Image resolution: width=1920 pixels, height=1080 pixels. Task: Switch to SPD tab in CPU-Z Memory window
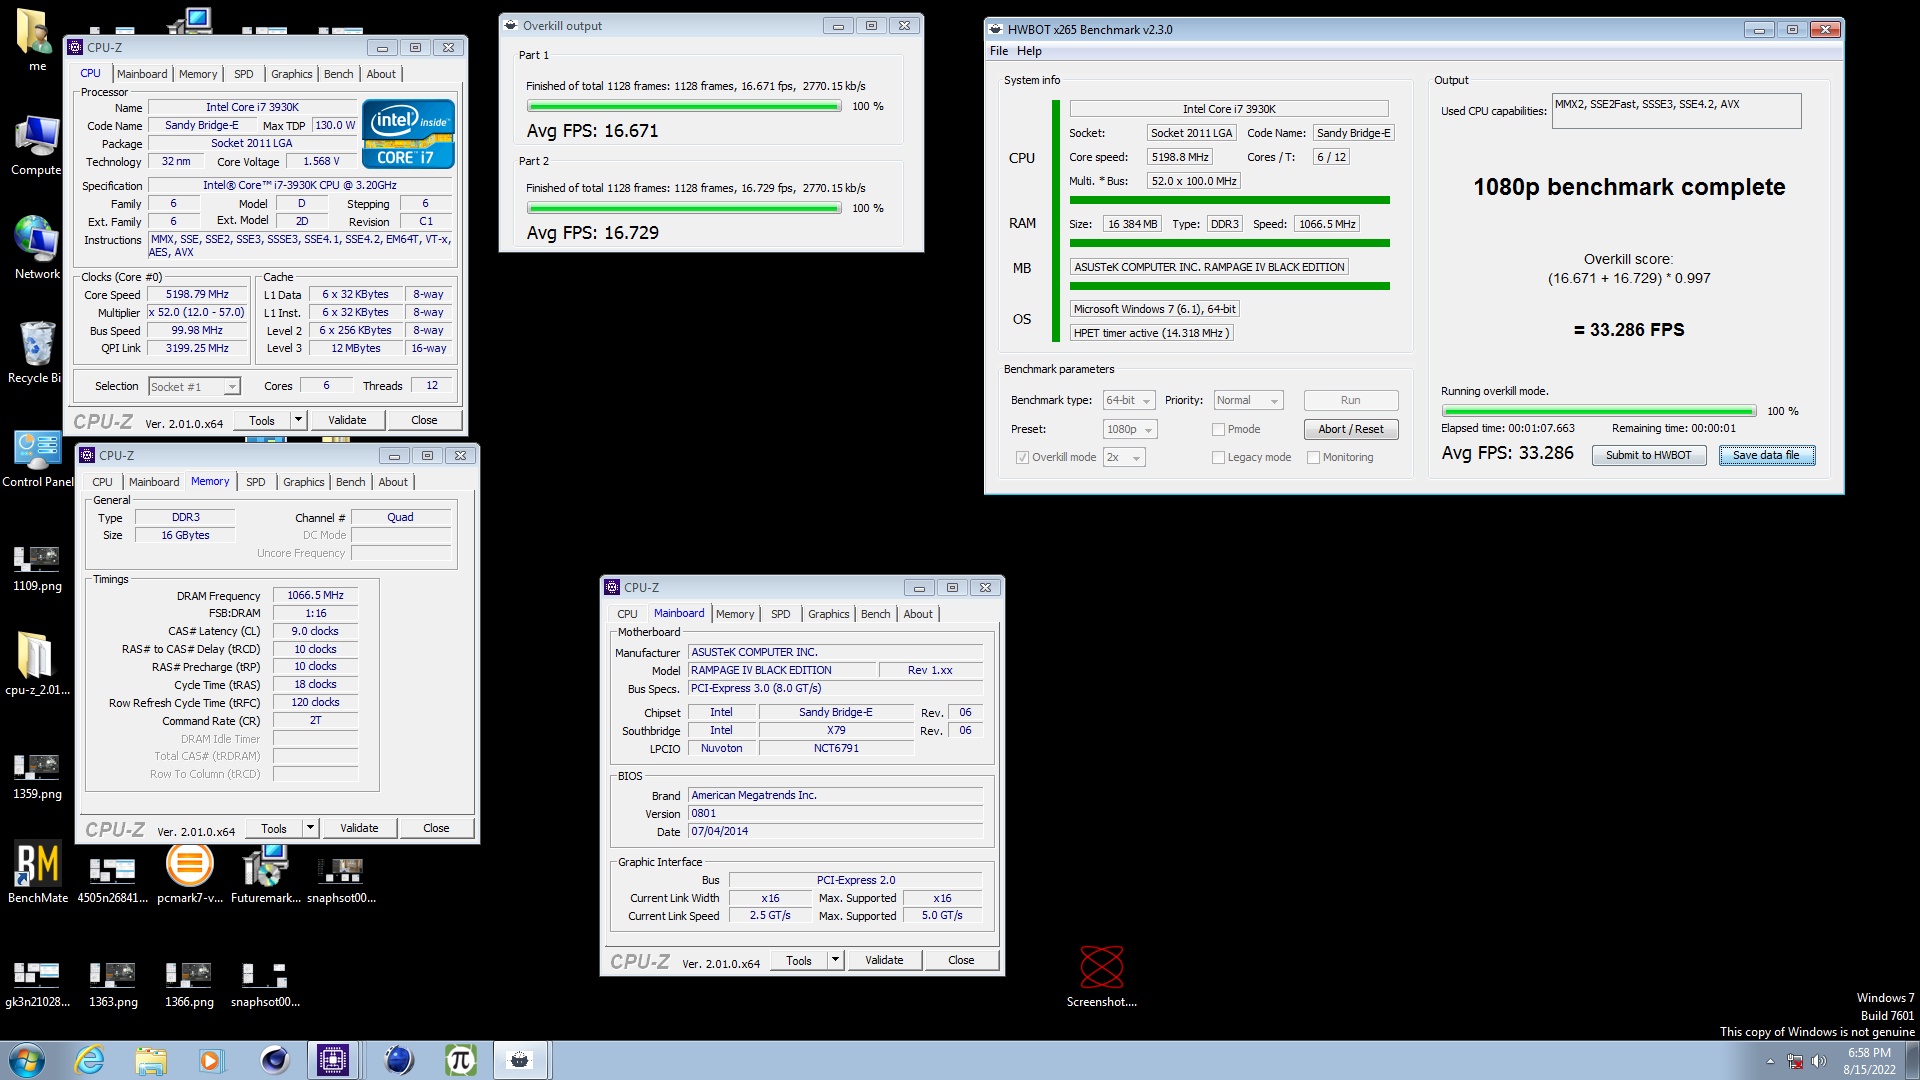point(256,482)
